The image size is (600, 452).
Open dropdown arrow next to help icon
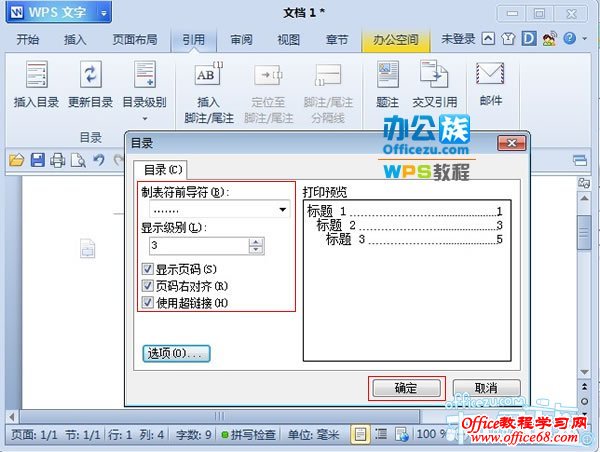(x=585, y=38)
